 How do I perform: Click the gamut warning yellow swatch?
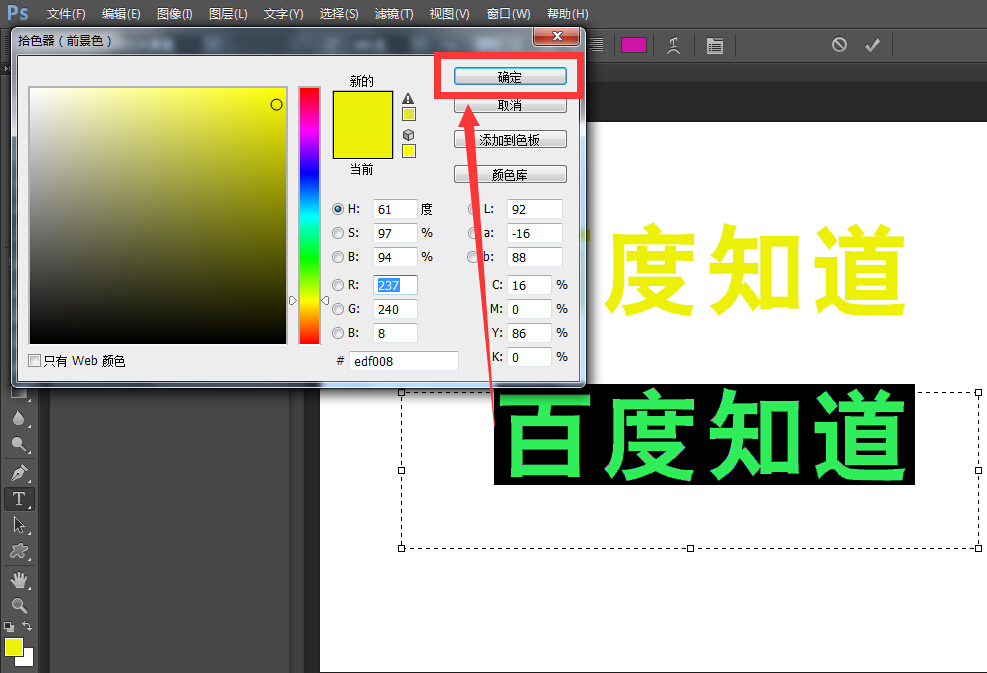click(409, 115)
